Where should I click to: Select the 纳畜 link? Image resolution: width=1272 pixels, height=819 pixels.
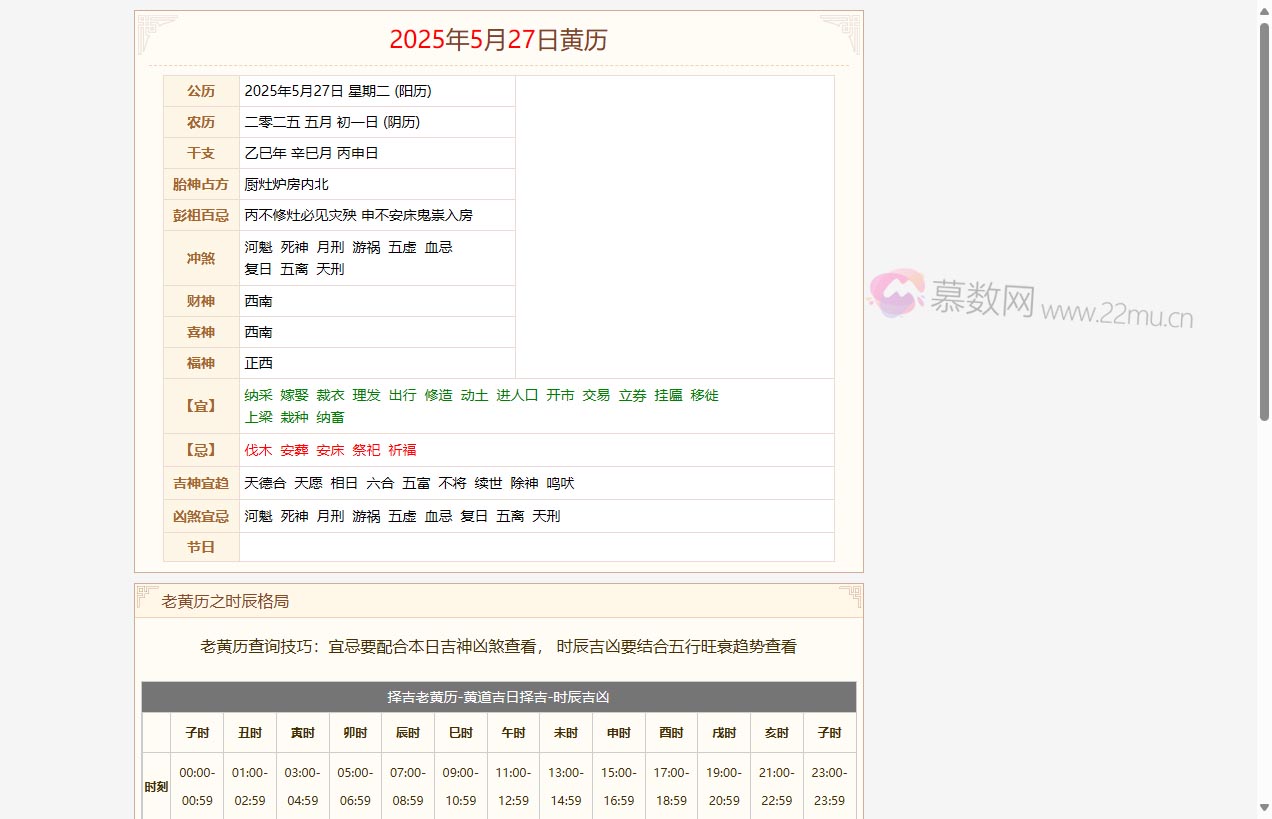pyautogui.click(x=331, y=417)
